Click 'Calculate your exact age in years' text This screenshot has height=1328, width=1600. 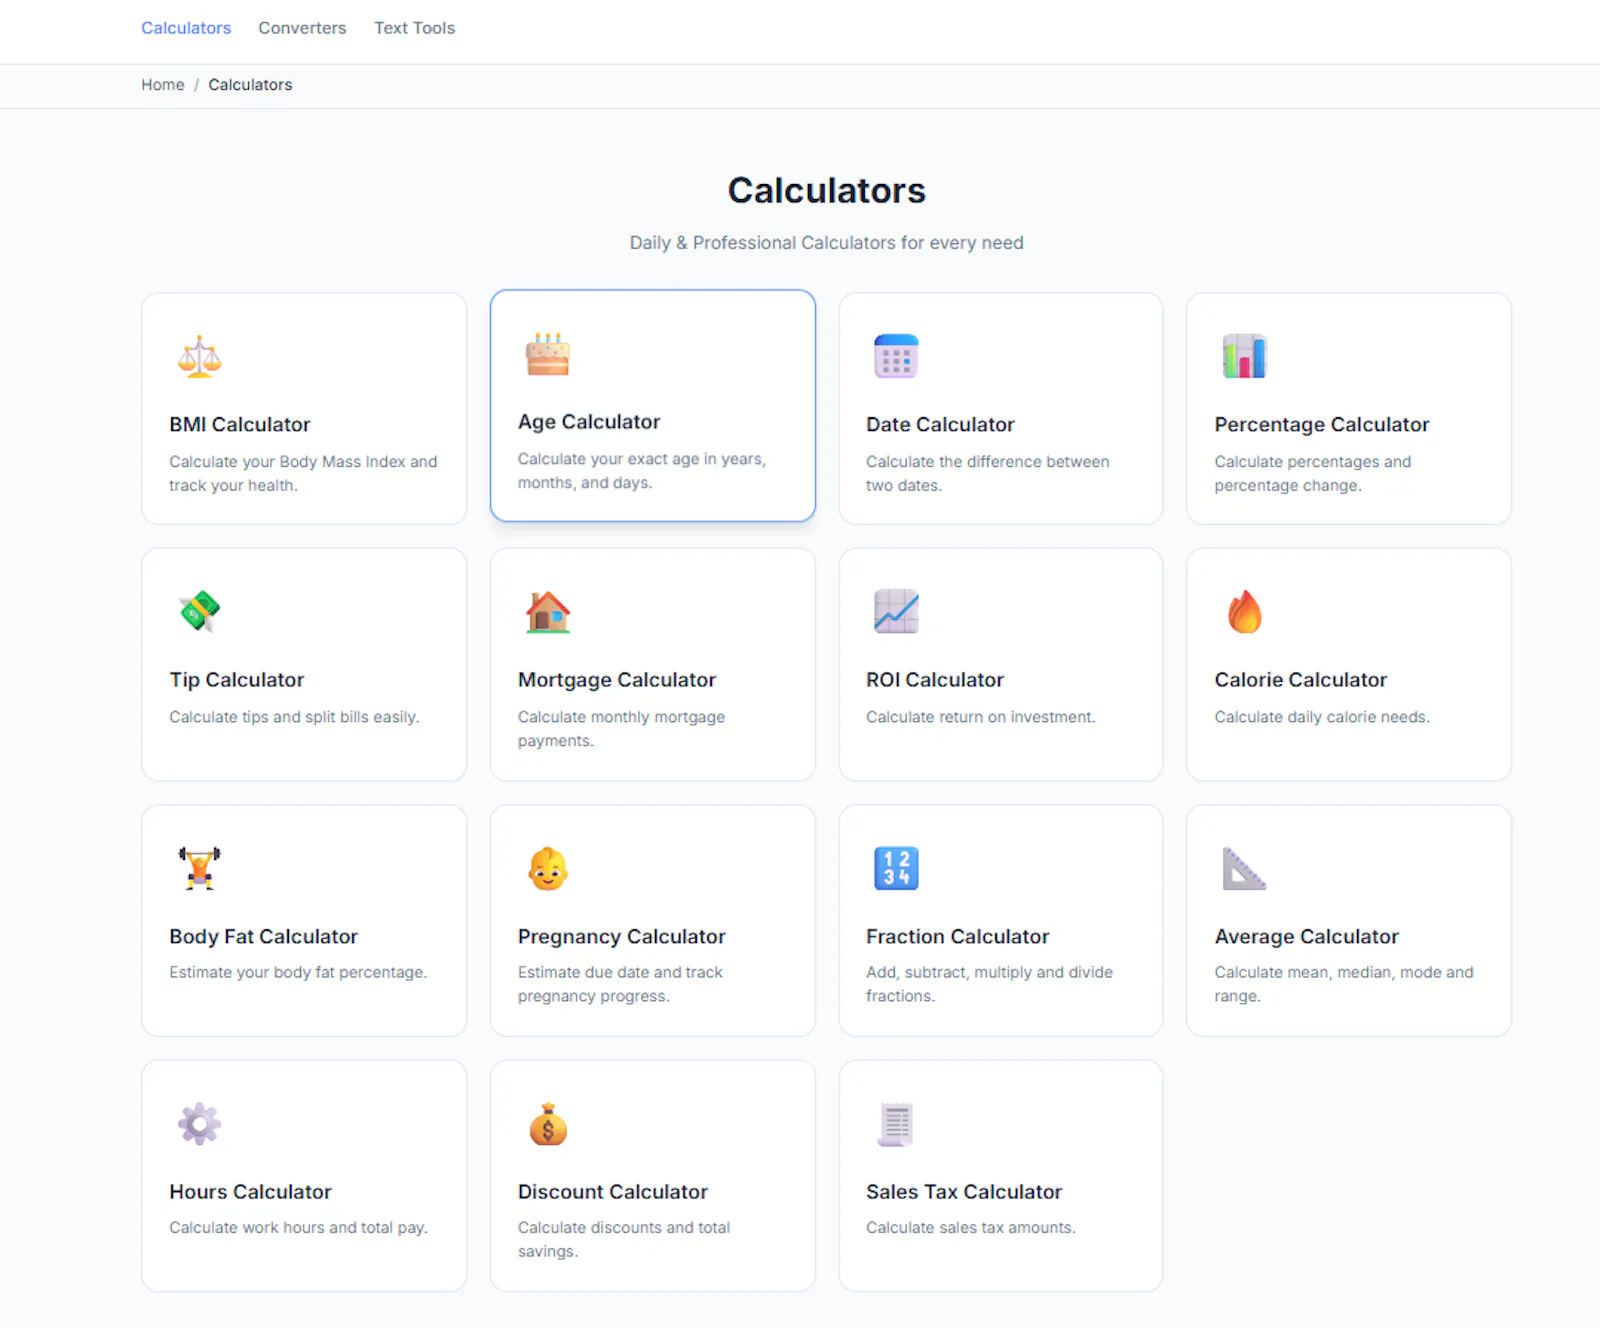click(x=642, y=471)
